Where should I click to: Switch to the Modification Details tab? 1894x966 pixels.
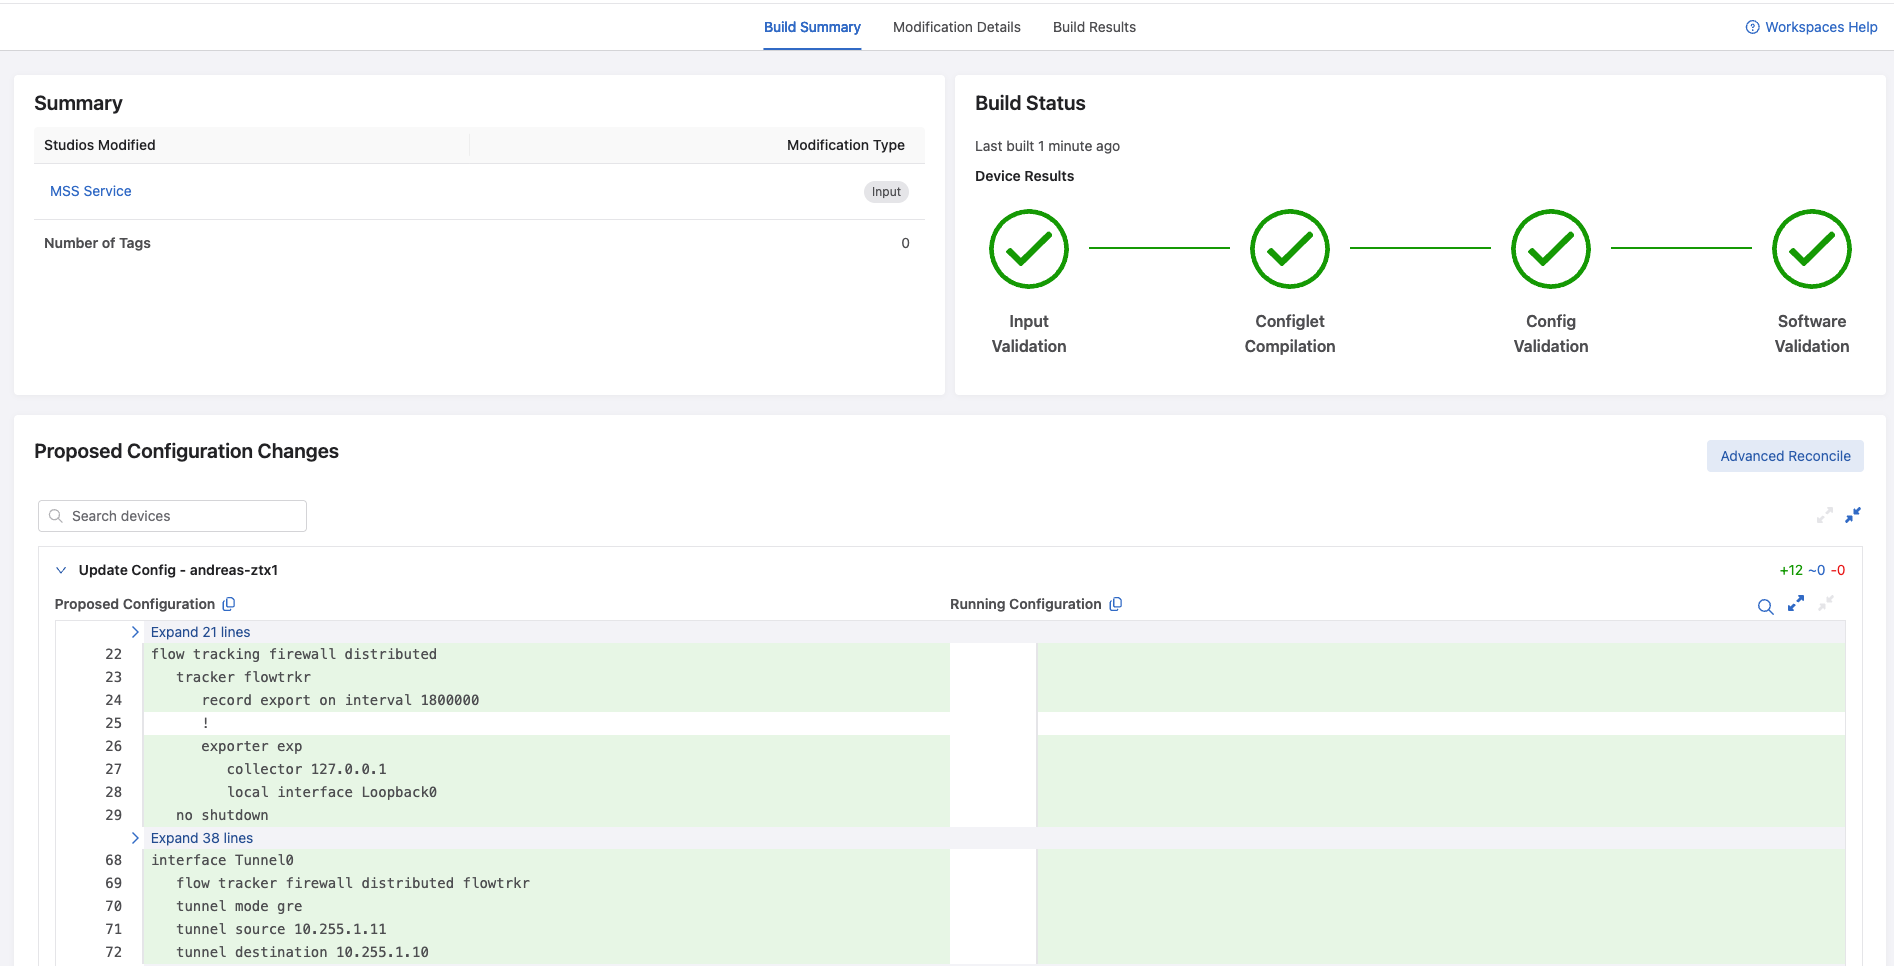(956, 27)
